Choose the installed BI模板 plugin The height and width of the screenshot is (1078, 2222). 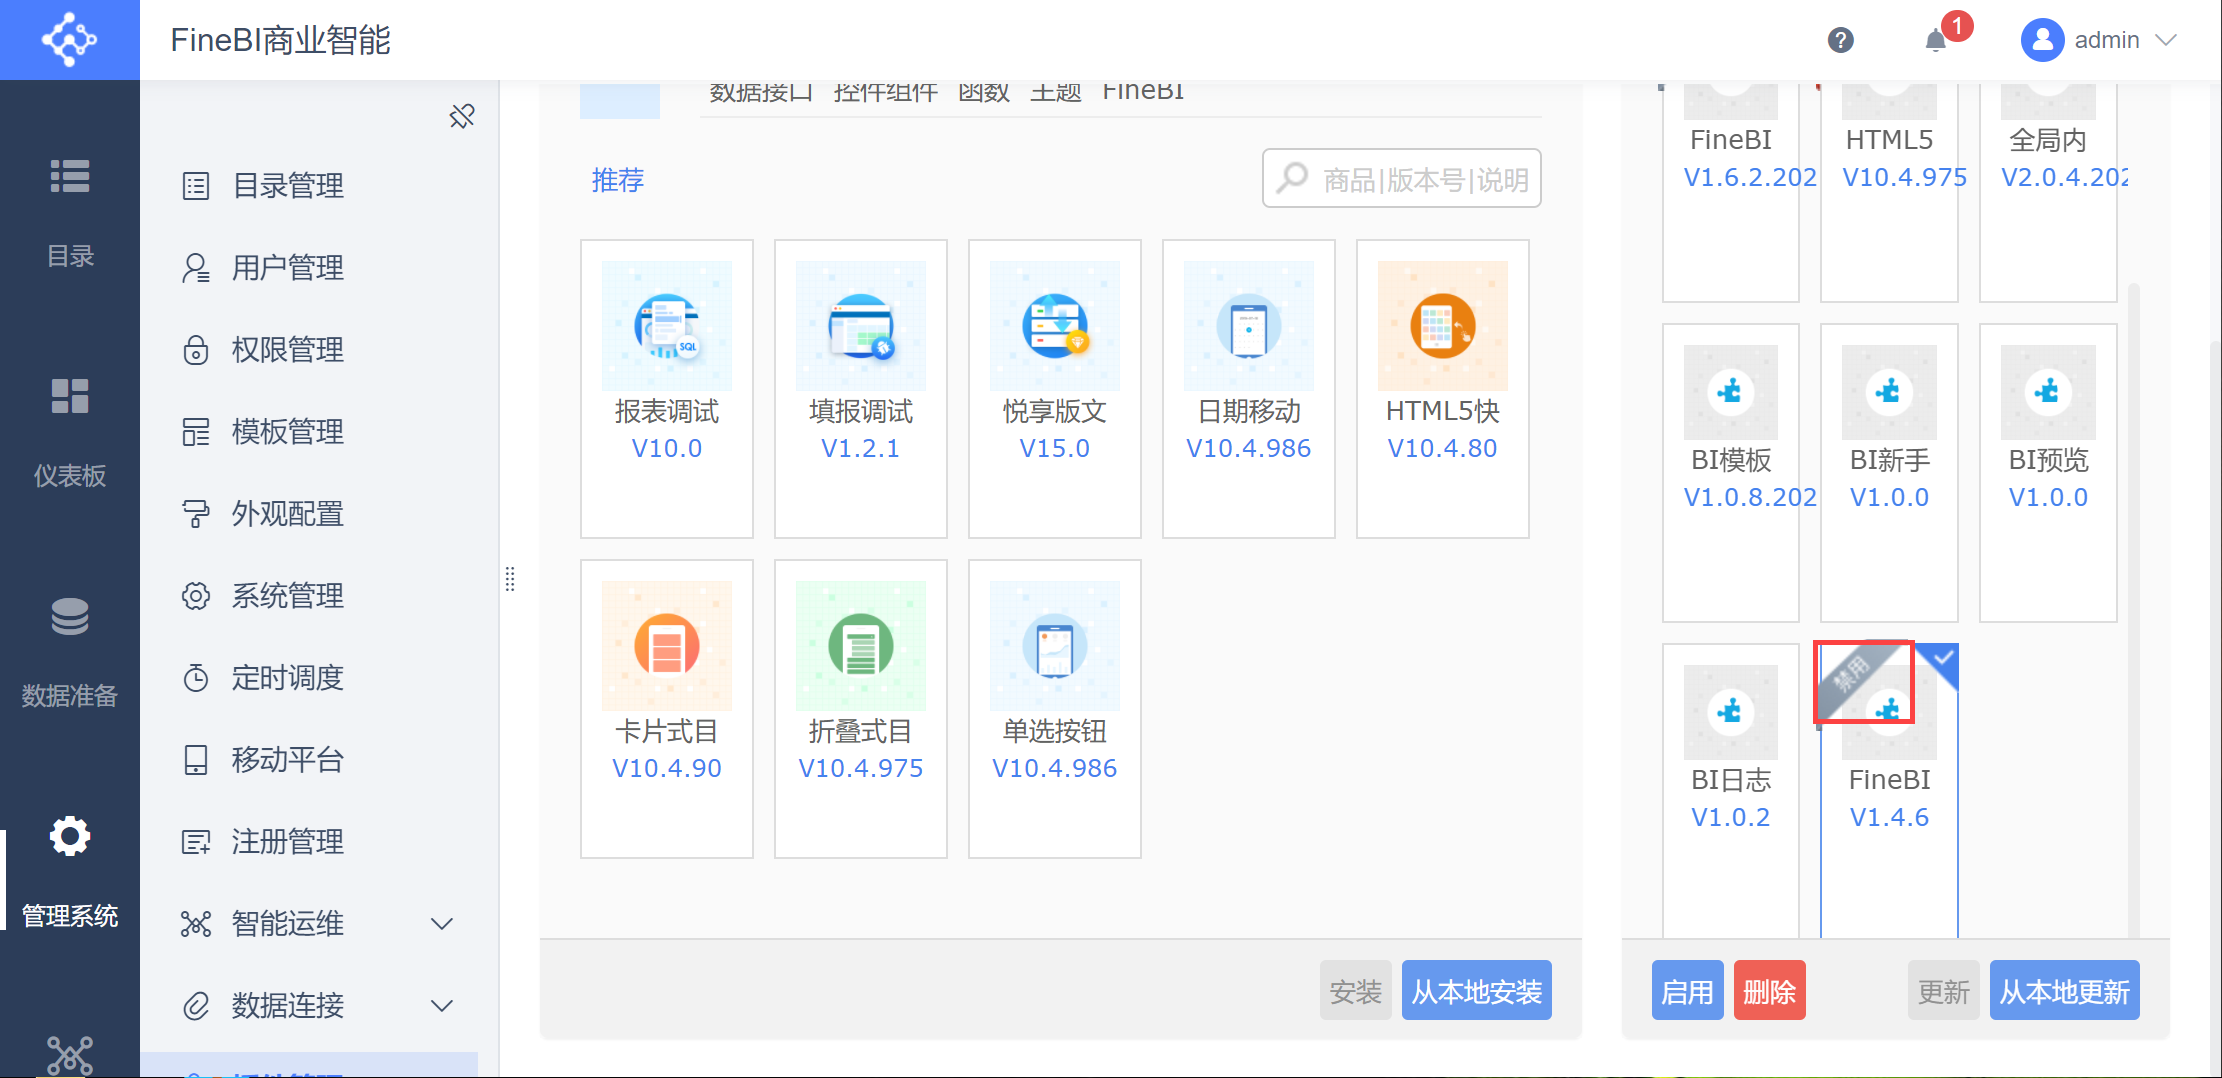1731,473
